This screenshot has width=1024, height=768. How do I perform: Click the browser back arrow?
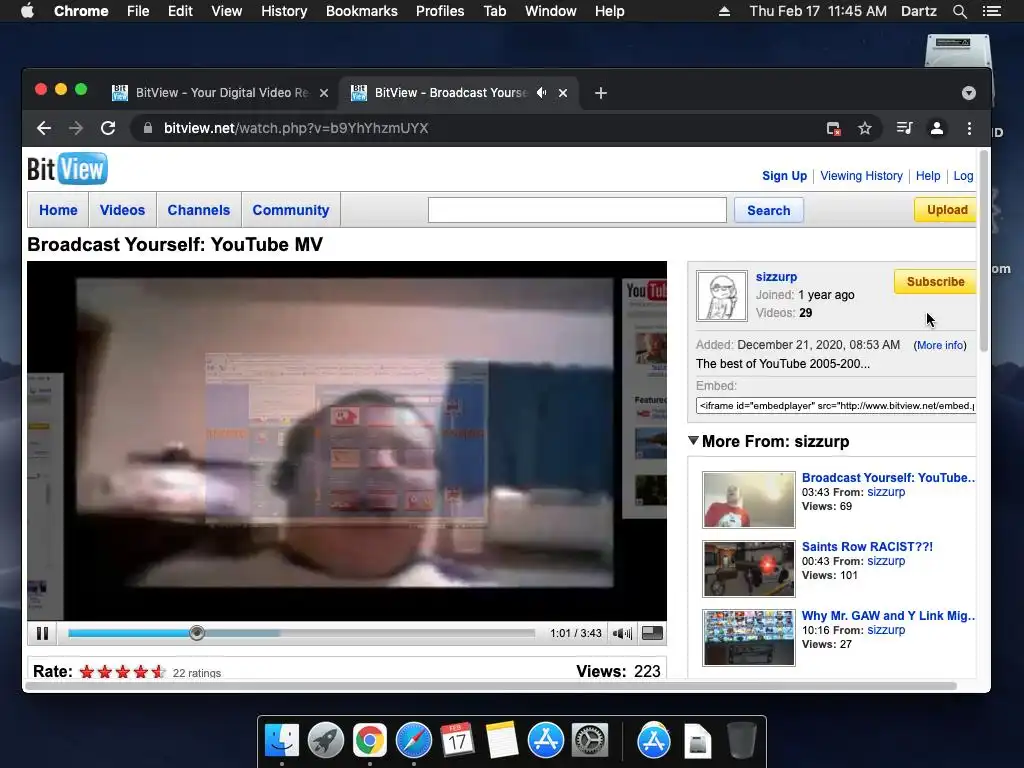pyautogui.click(x=44, y=128)
